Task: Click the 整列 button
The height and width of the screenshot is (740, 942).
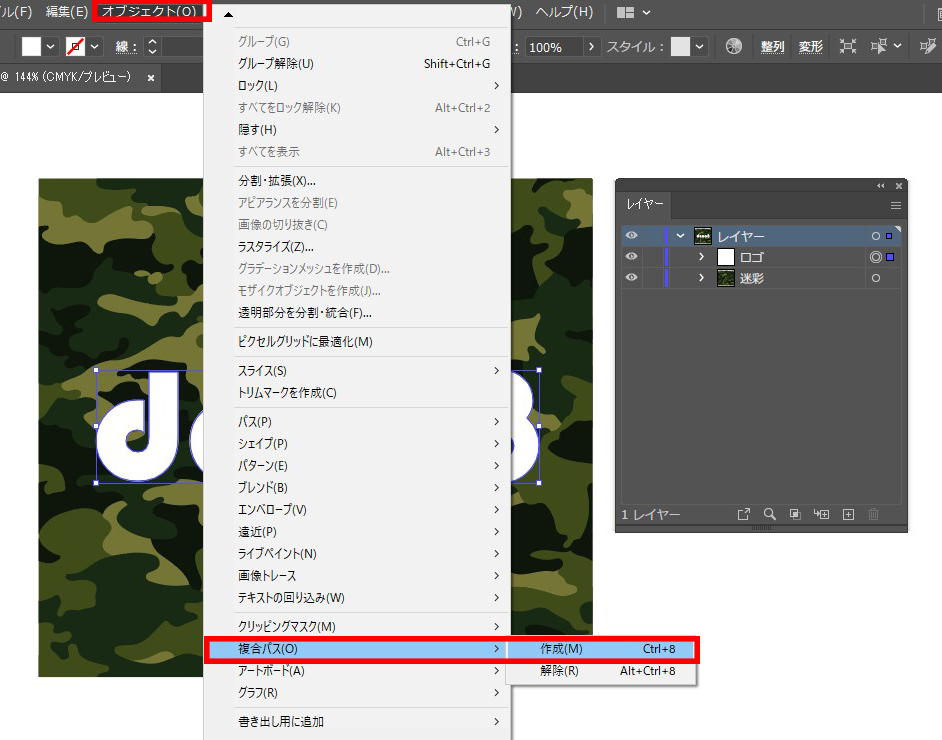Action: 771,46
